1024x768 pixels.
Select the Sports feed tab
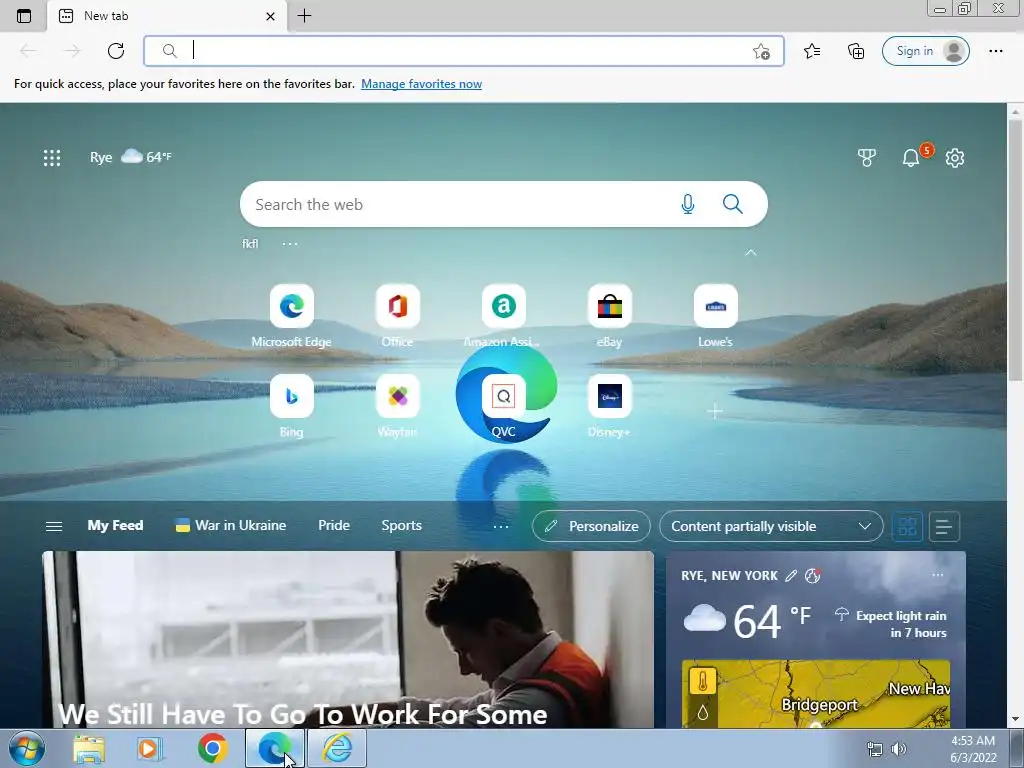click(x=402, y=526)
